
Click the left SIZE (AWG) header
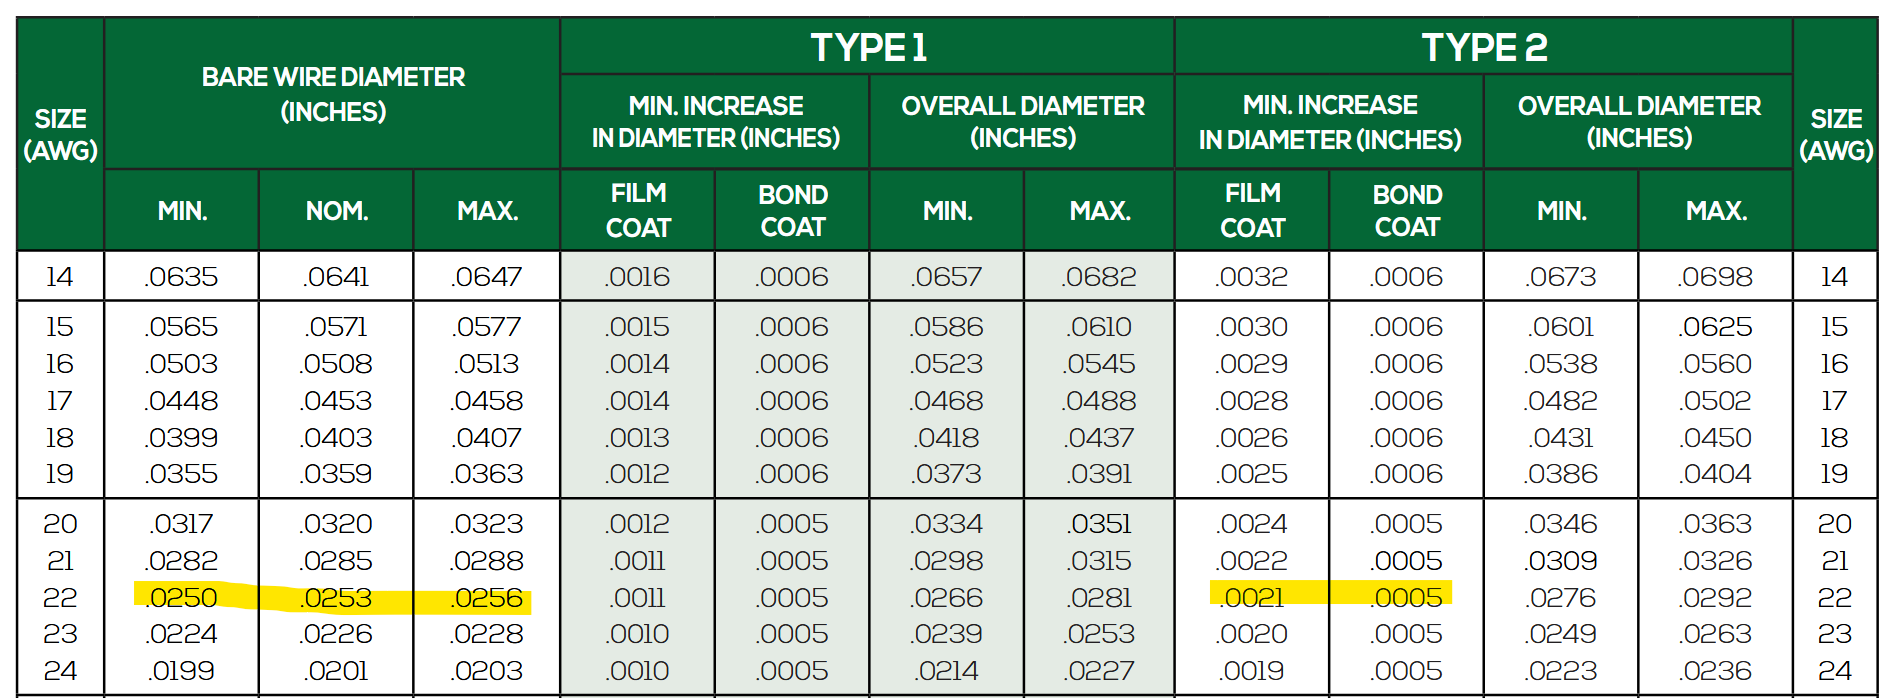coord(60,134)
